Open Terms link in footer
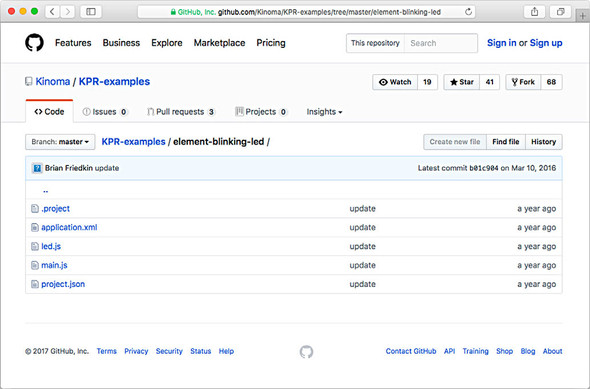590x389 pixels. coord(106,351)
